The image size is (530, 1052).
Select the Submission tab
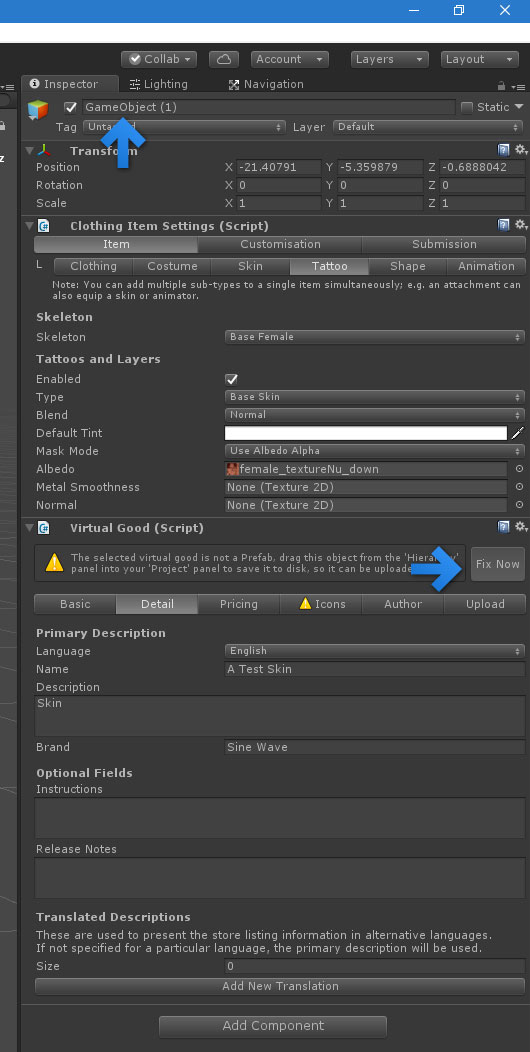[x=444, y=244]
